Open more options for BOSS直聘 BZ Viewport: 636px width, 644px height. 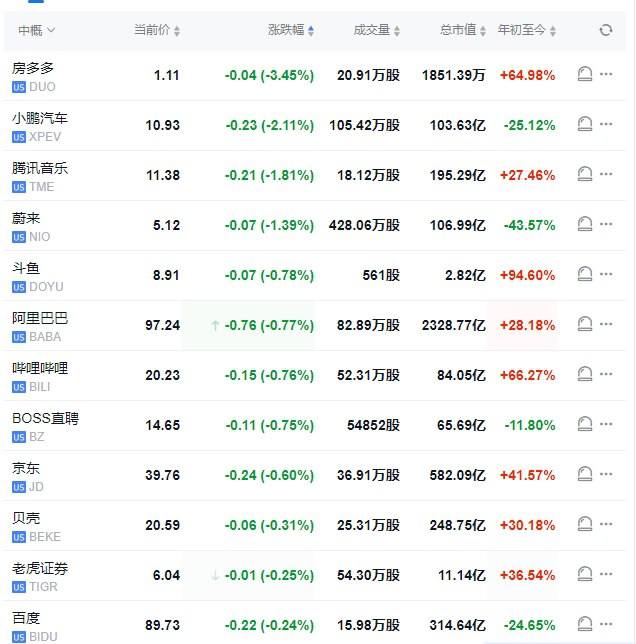[606, 424]
